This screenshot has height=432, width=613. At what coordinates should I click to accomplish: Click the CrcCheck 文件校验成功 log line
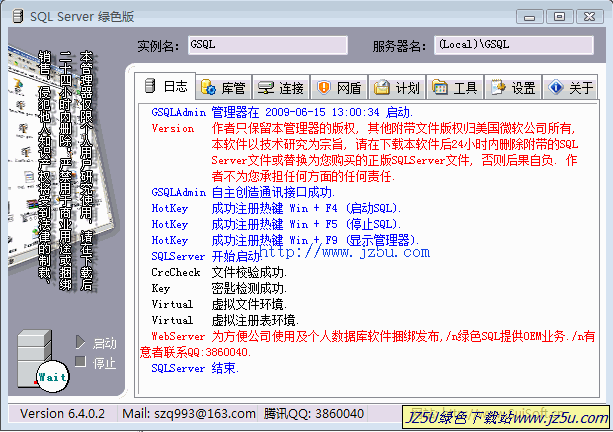(219, 272)
